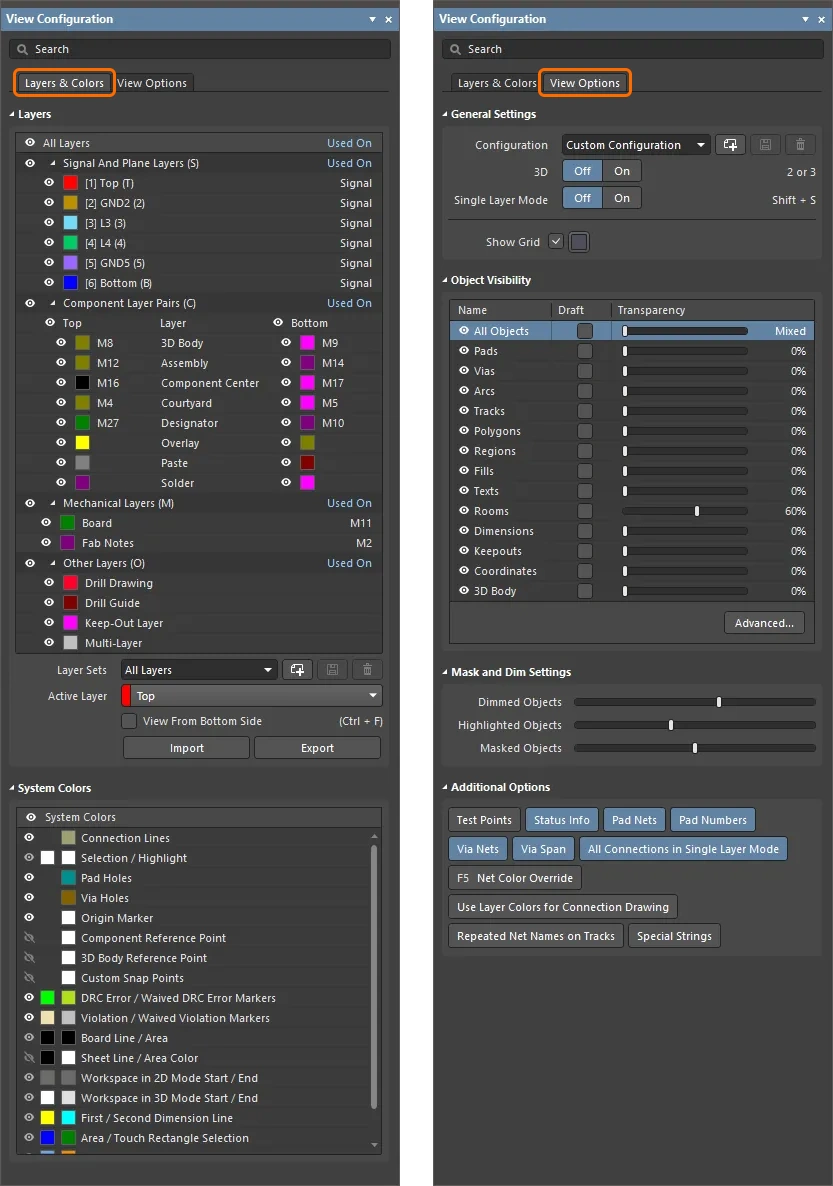833x1186 pixels.
Task: Open Active Layer dropdown
Action: coord(252,695)
